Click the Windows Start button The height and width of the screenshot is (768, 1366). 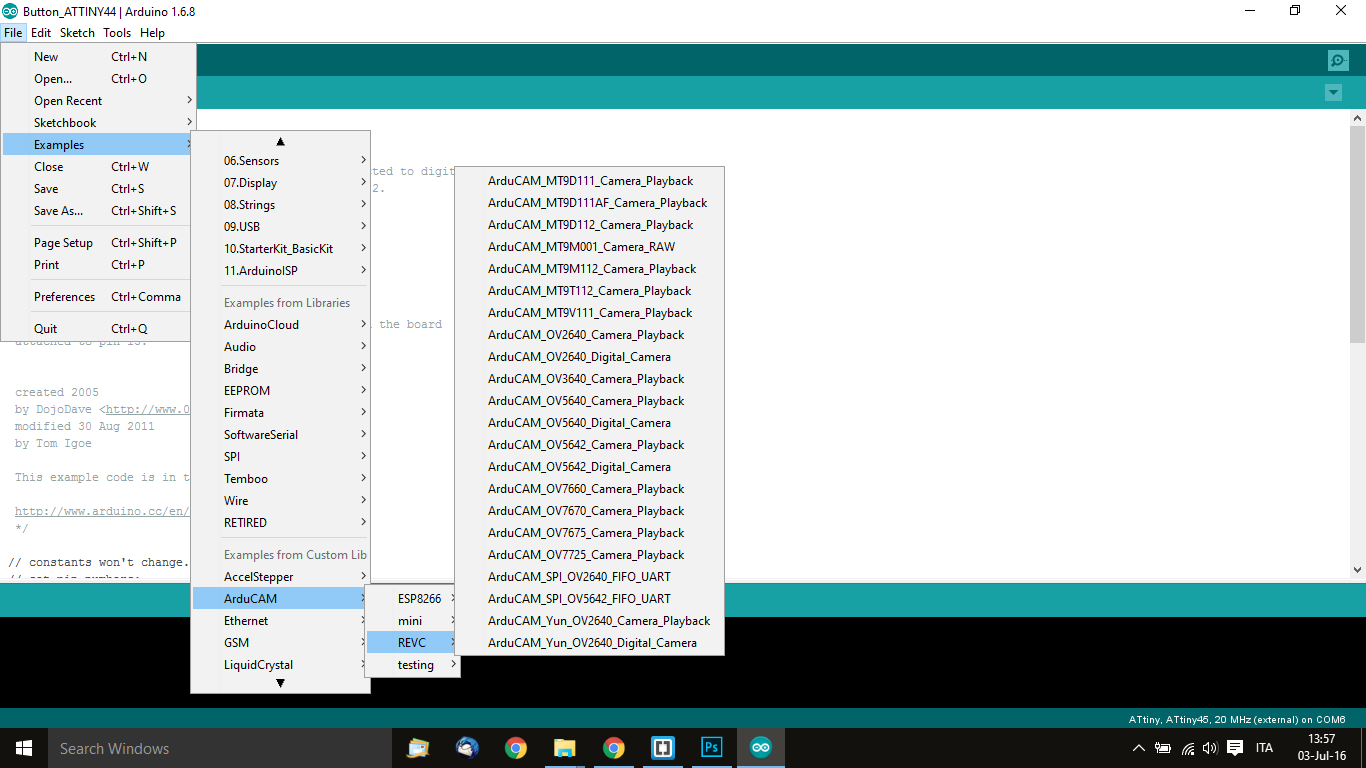click(24, 748)
